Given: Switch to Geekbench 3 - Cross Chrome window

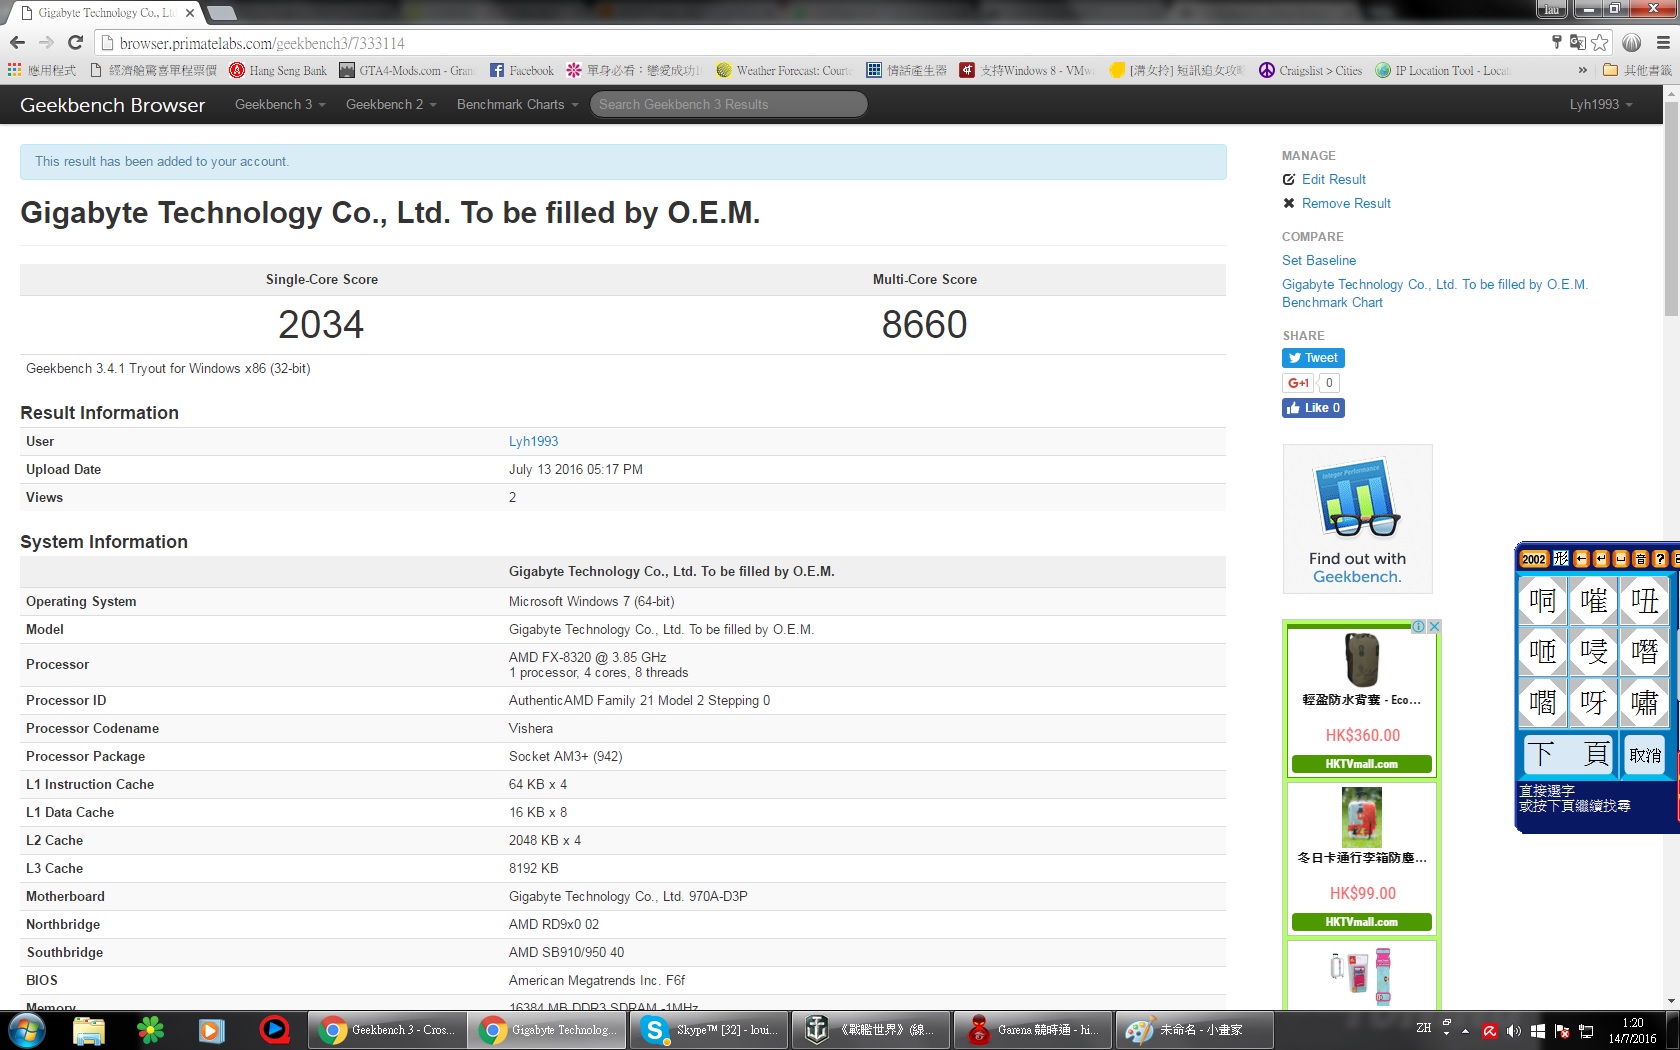Looking at the screenshot, I should tap(389, 1030).
